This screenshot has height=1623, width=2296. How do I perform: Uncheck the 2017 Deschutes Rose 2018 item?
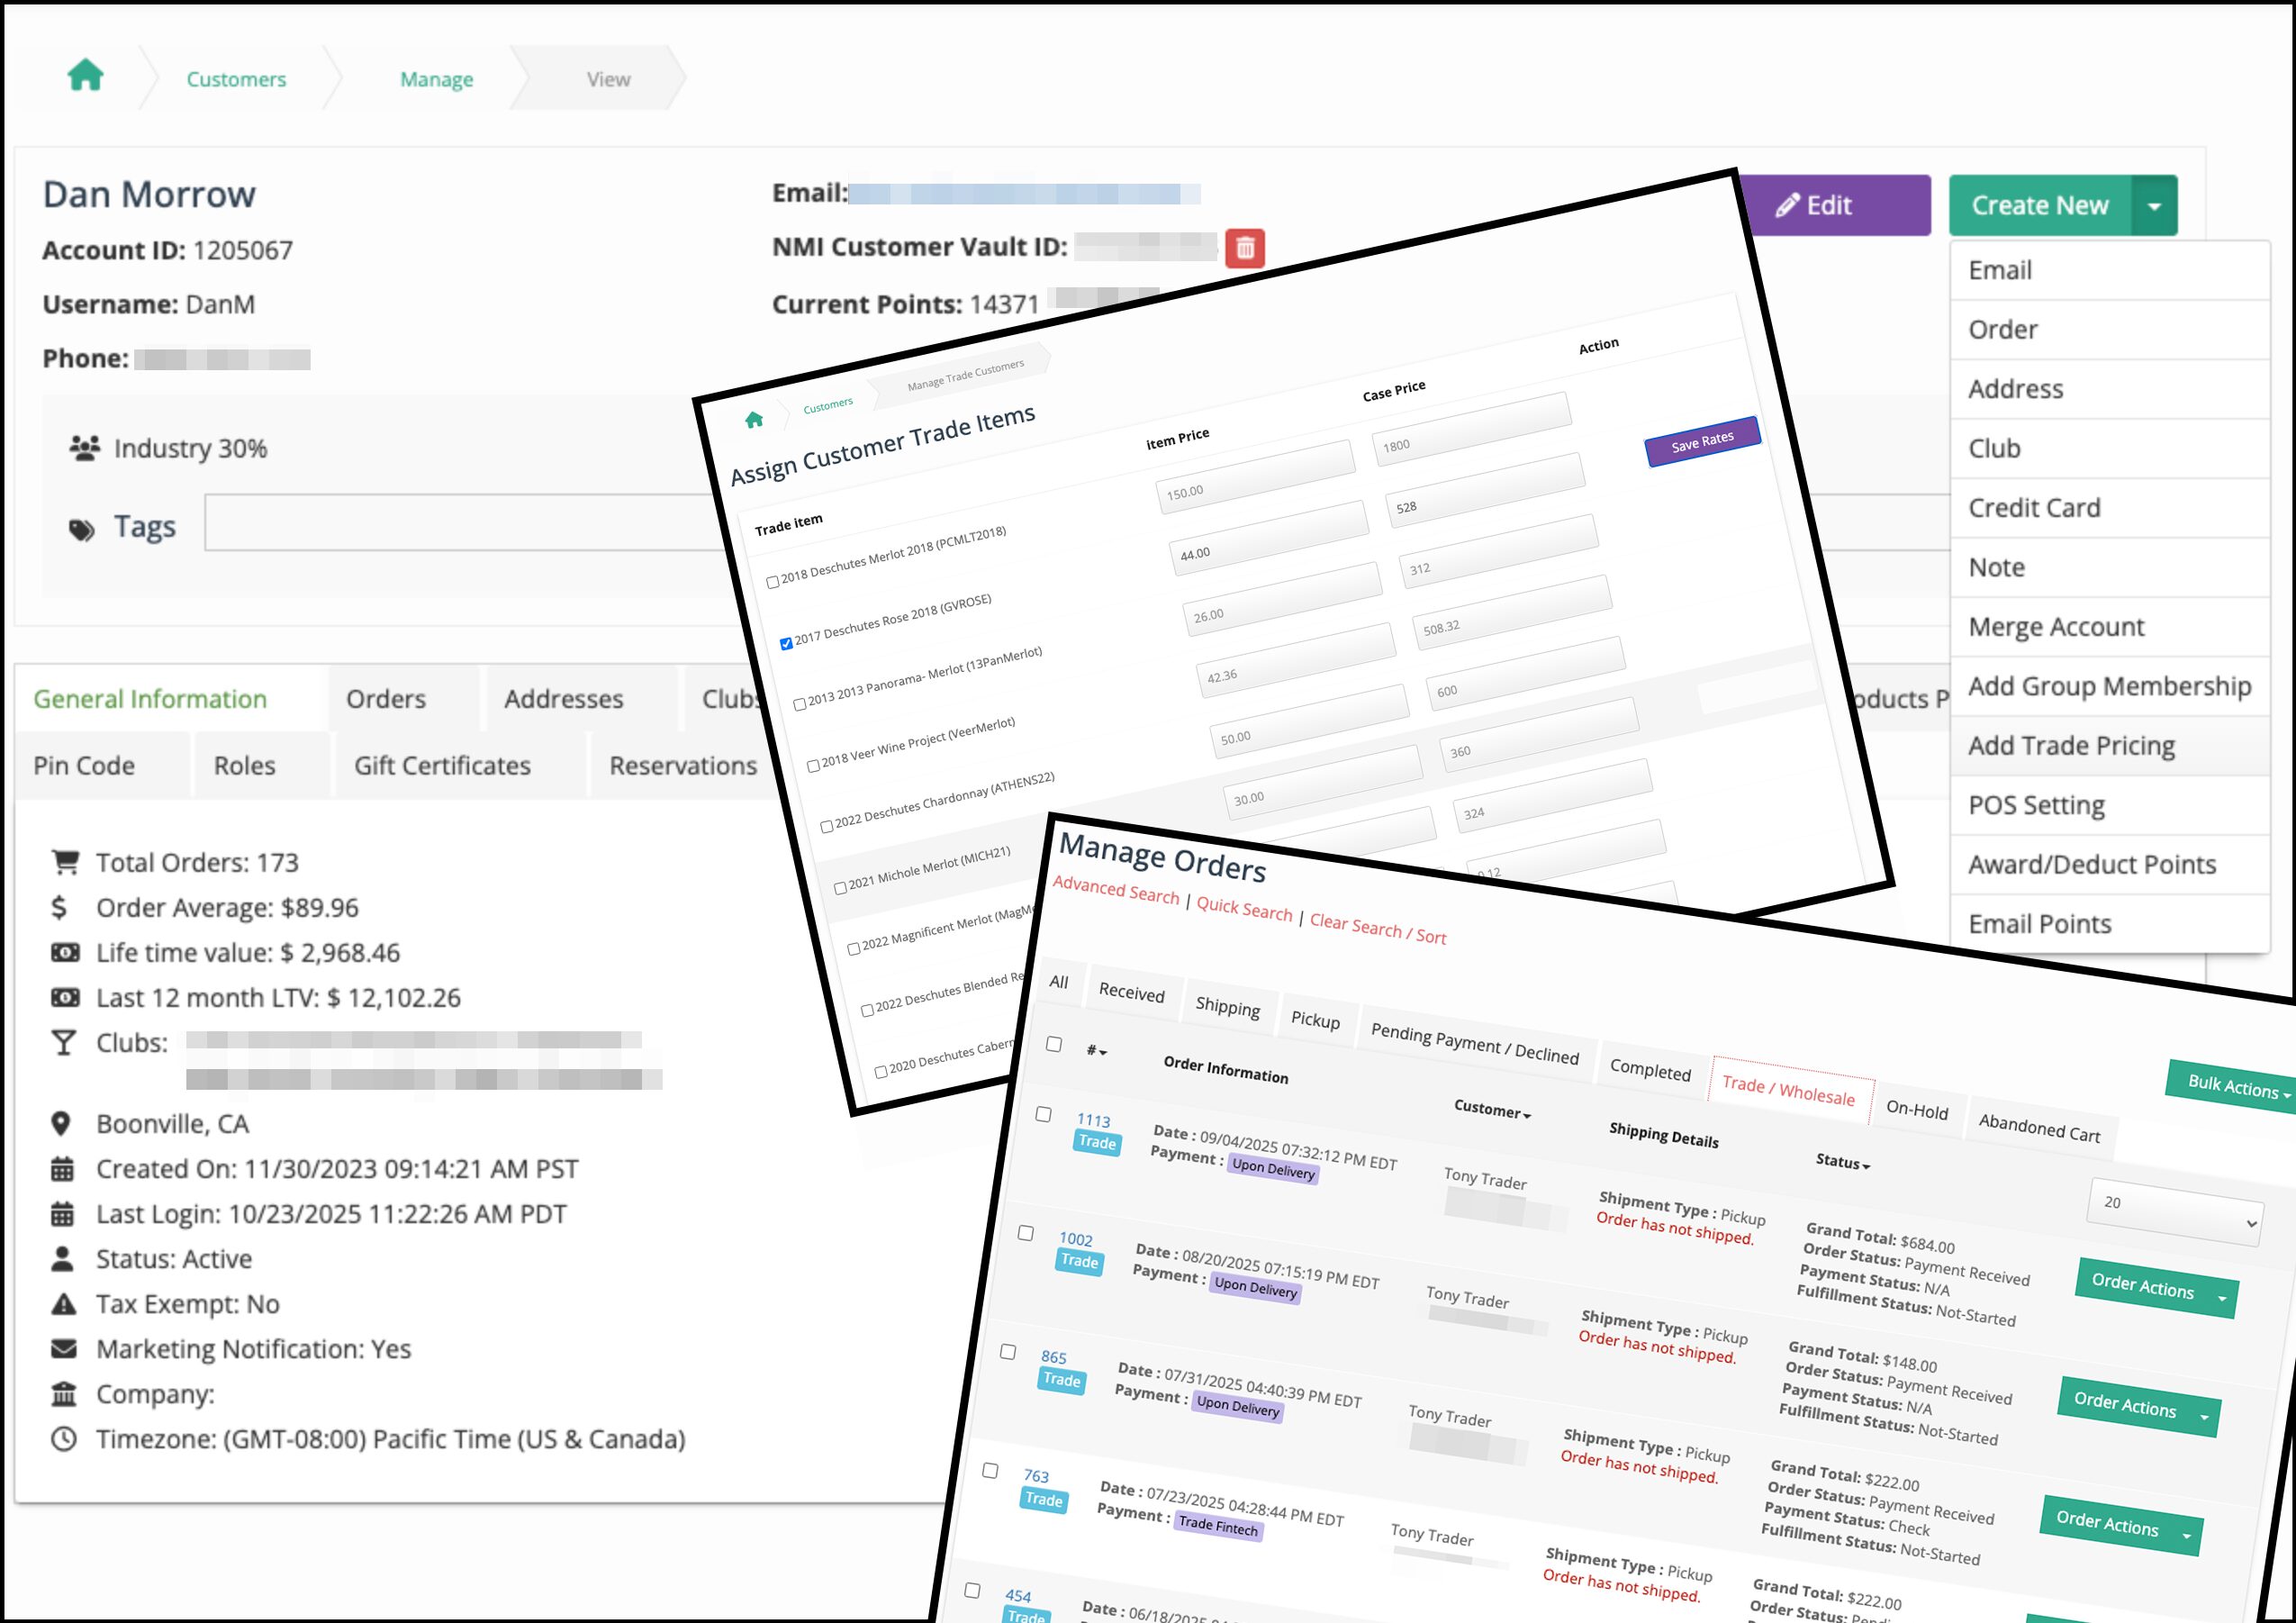click(786, 643)
